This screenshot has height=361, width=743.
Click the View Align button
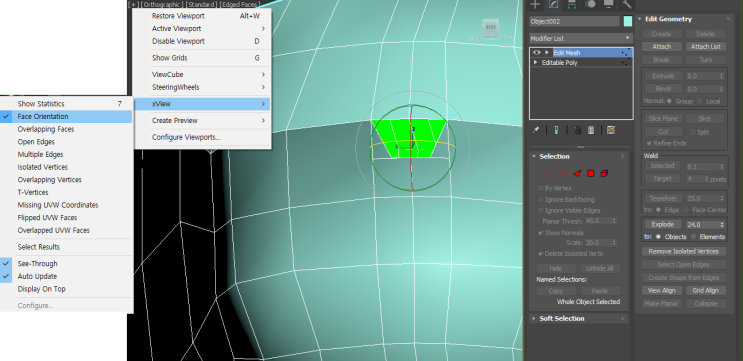(x=661, y=290)
